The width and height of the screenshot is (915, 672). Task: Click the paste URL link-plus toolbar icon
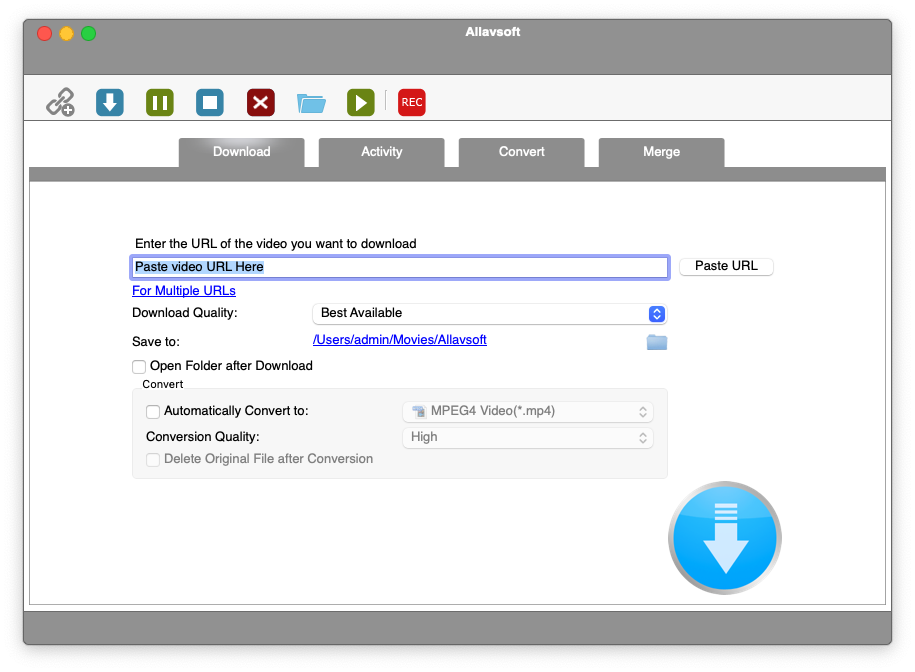pos(61,103)
